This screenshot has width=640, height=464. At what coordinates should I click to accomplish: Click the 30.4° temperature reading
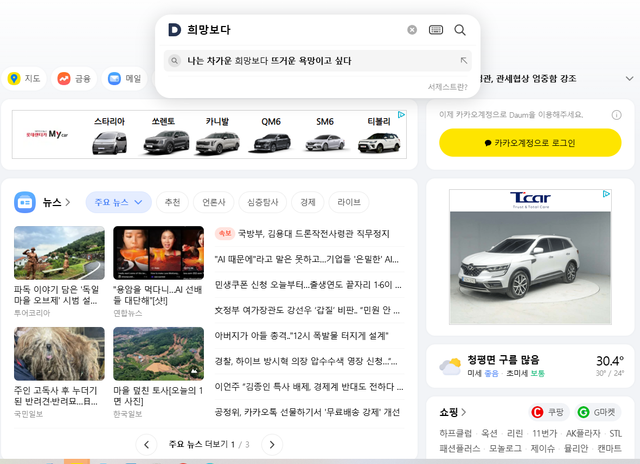(610, 361)
